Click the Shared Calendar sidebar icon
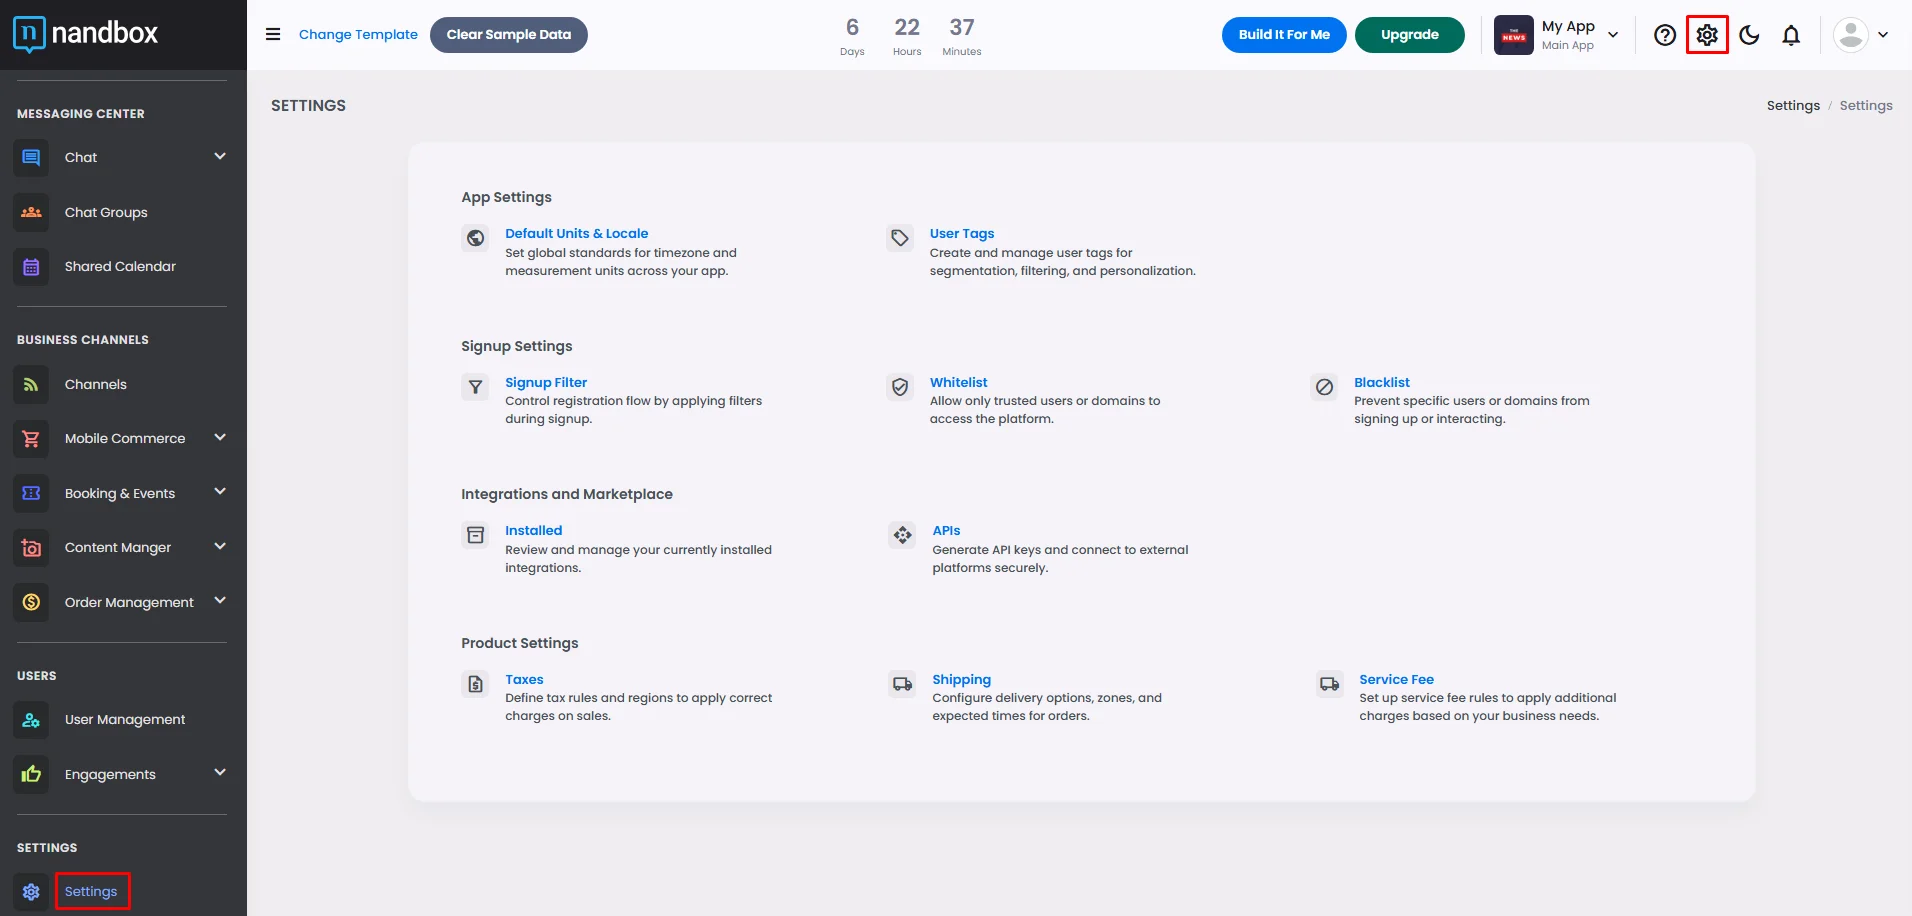 click(x=31, y=267)
